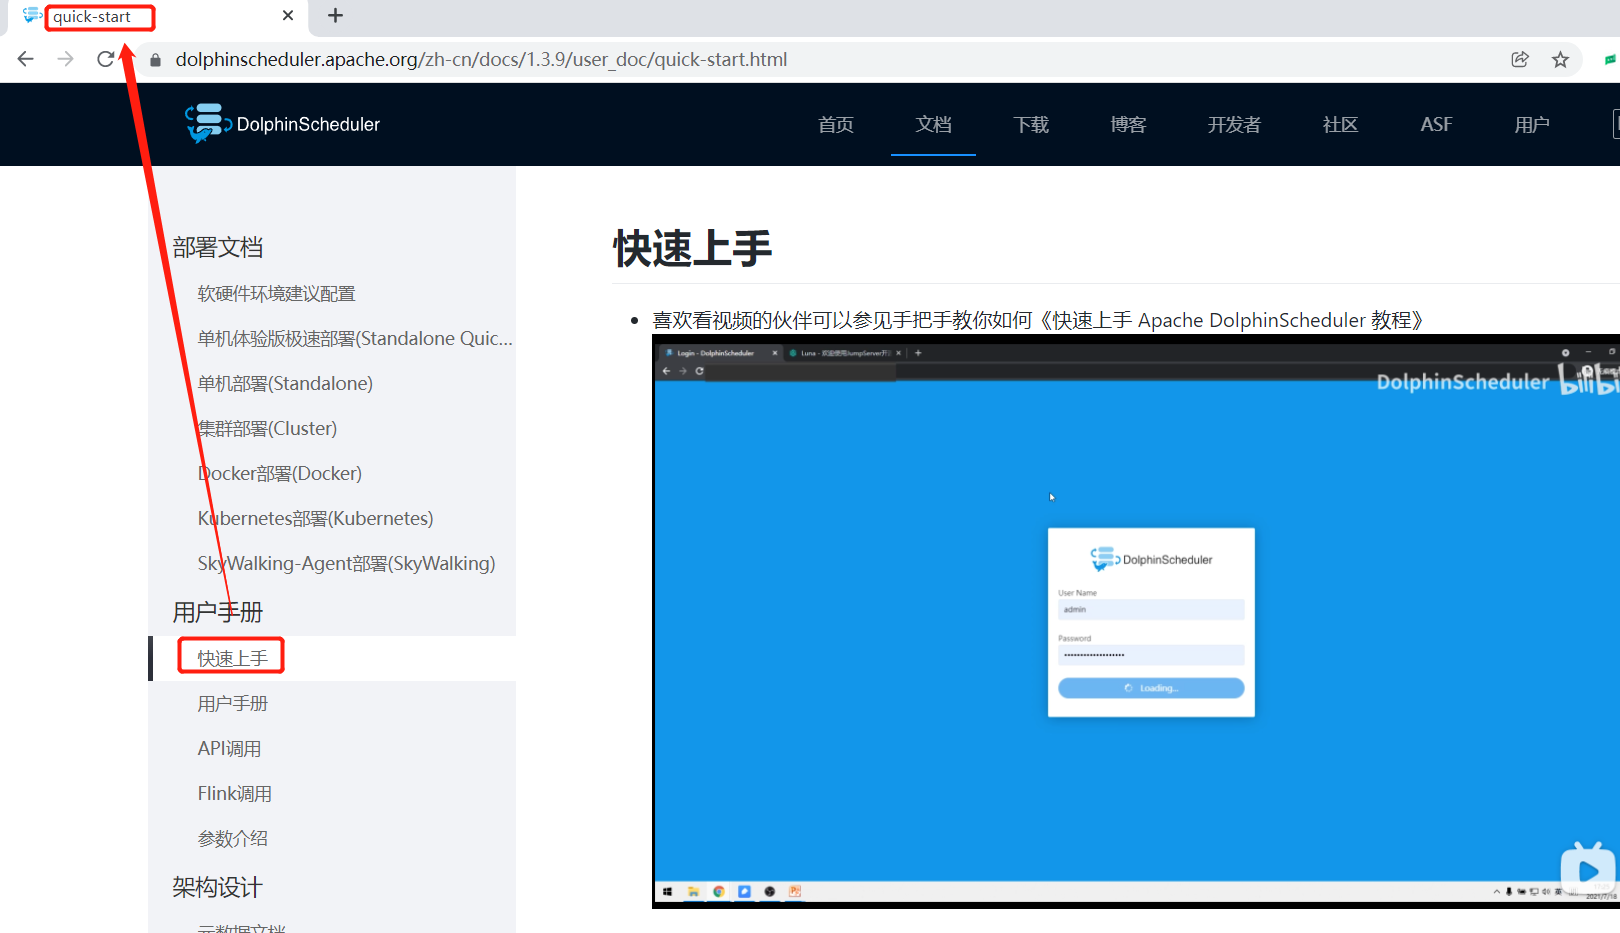
Task: Click the address bar URL
Action: point(481,60)
